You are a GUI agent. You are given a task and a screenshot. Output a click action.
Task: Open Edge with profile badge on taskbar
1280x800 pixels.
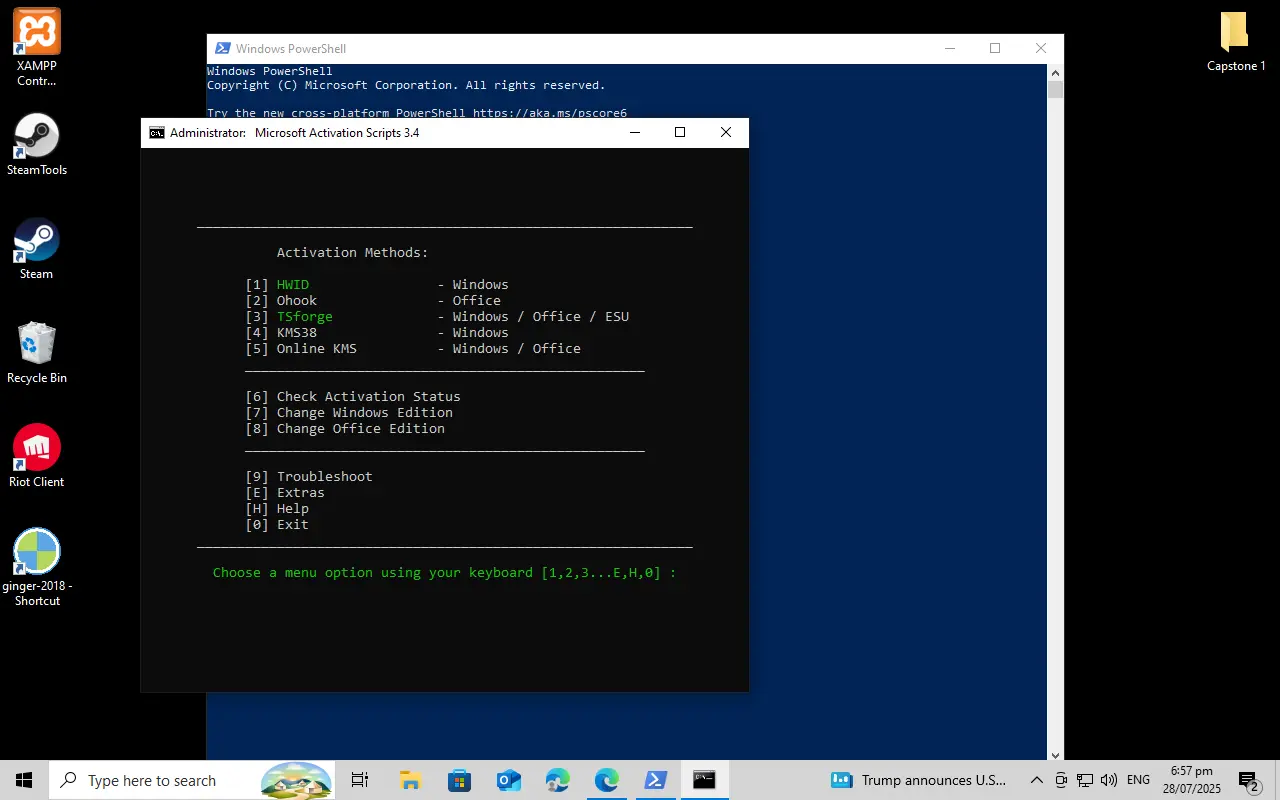click(x=557, y=780)
